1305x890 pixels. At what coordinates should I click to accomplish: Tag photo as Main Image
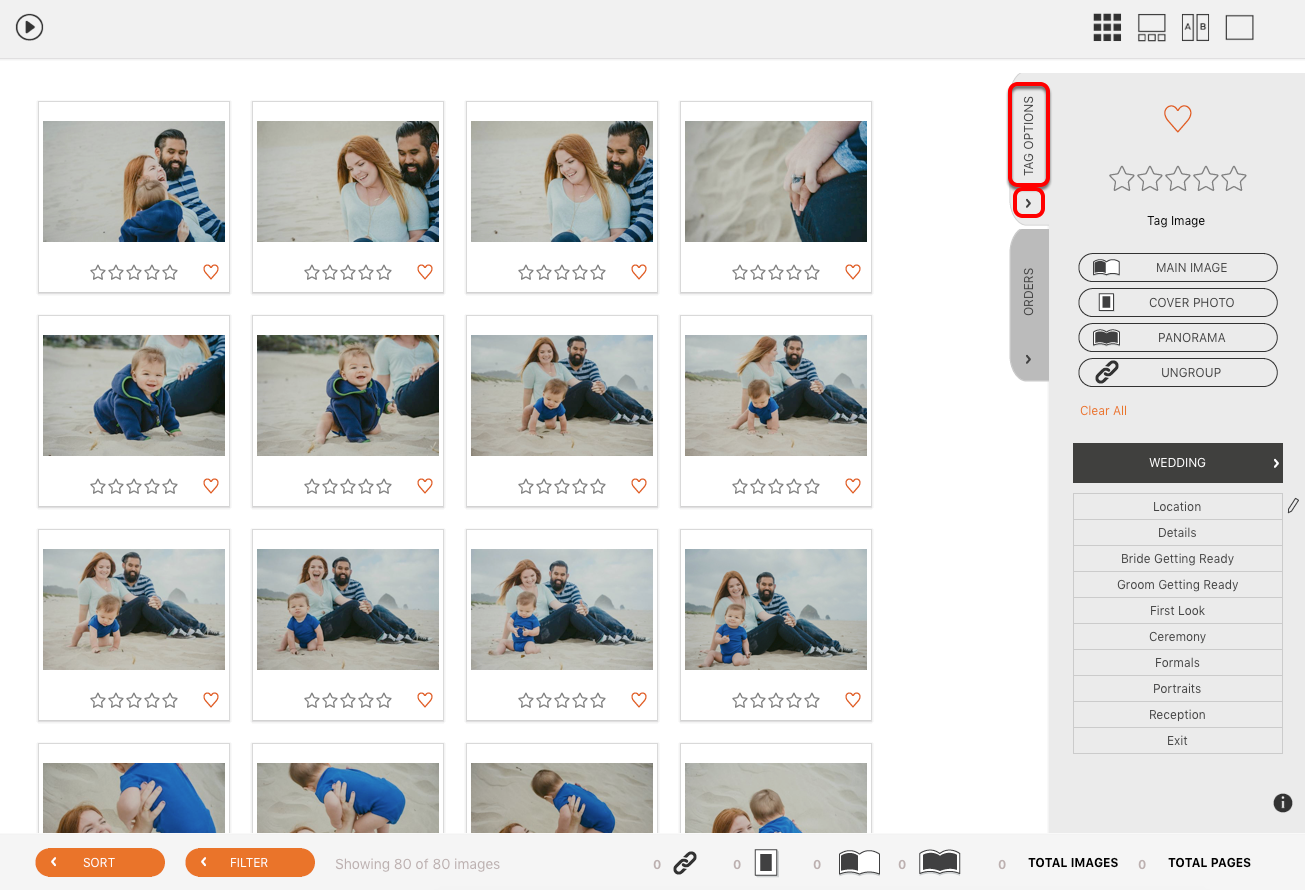pos(1178,268)
